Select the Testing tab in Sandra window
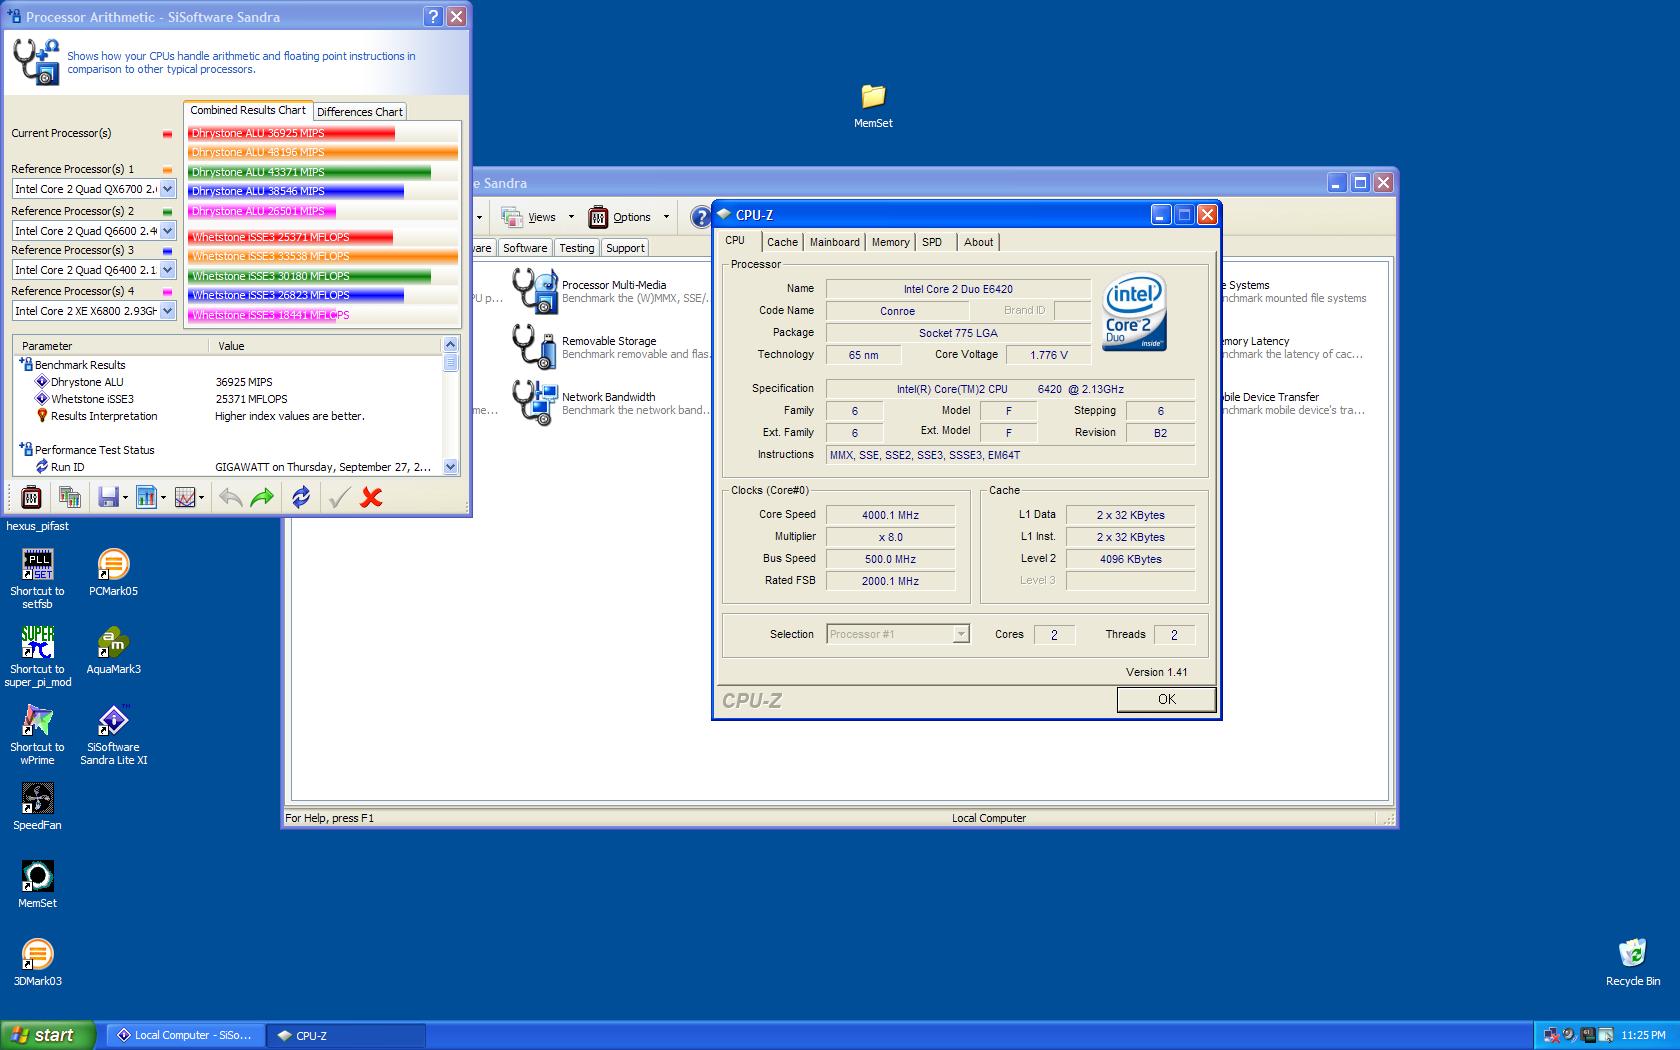1680x1050 pixels. coord(576,248)
